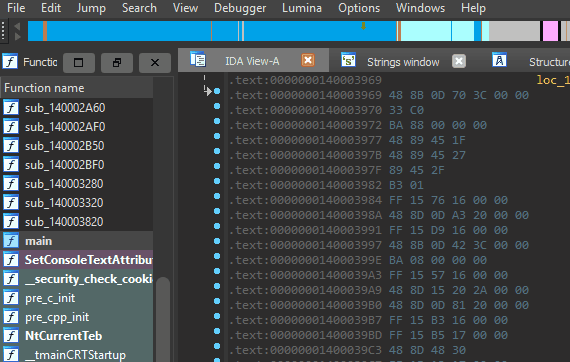Click the function icon beside main
The height and width of the screenshot is (362, 570).
pyautogui.click(x=11, y=241)
